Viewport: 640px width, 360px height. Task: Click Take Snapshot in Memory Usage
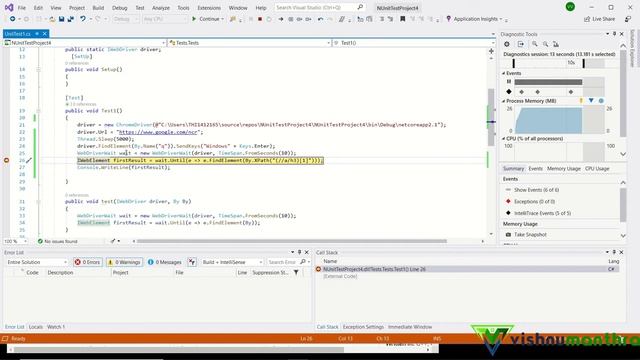530,235
